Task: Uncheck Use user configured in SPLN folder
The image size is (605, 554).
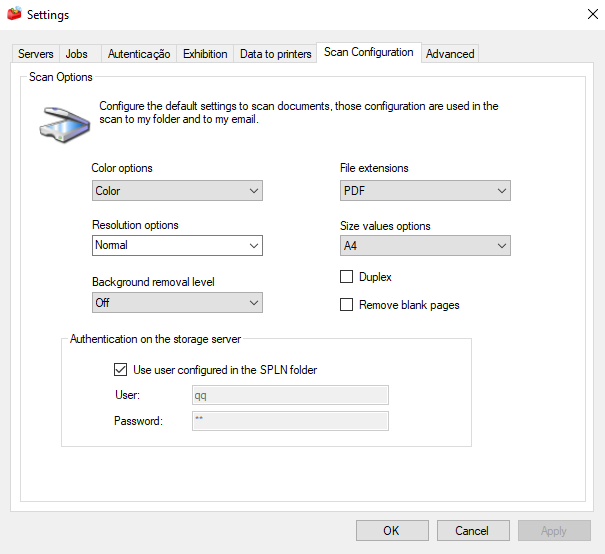Action: 121,370
